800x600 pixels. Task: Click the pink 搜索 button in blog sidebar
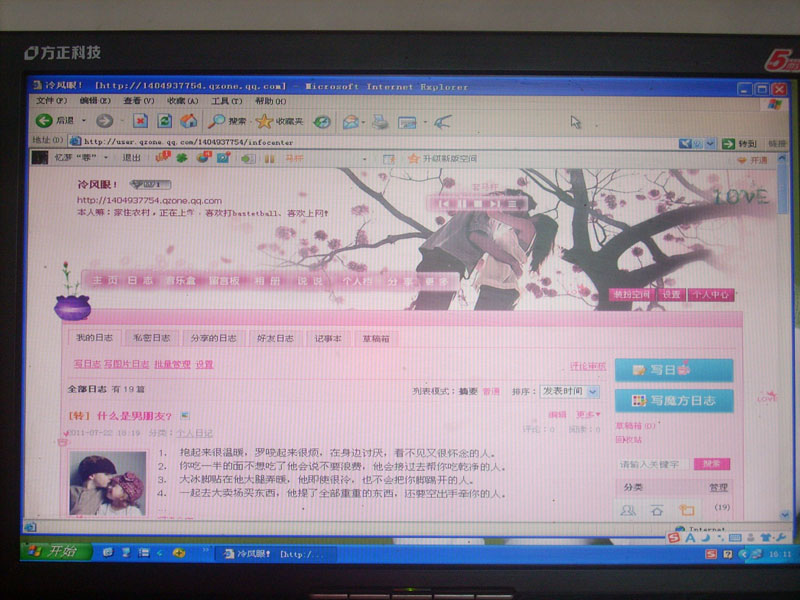[x=712, y=463]
